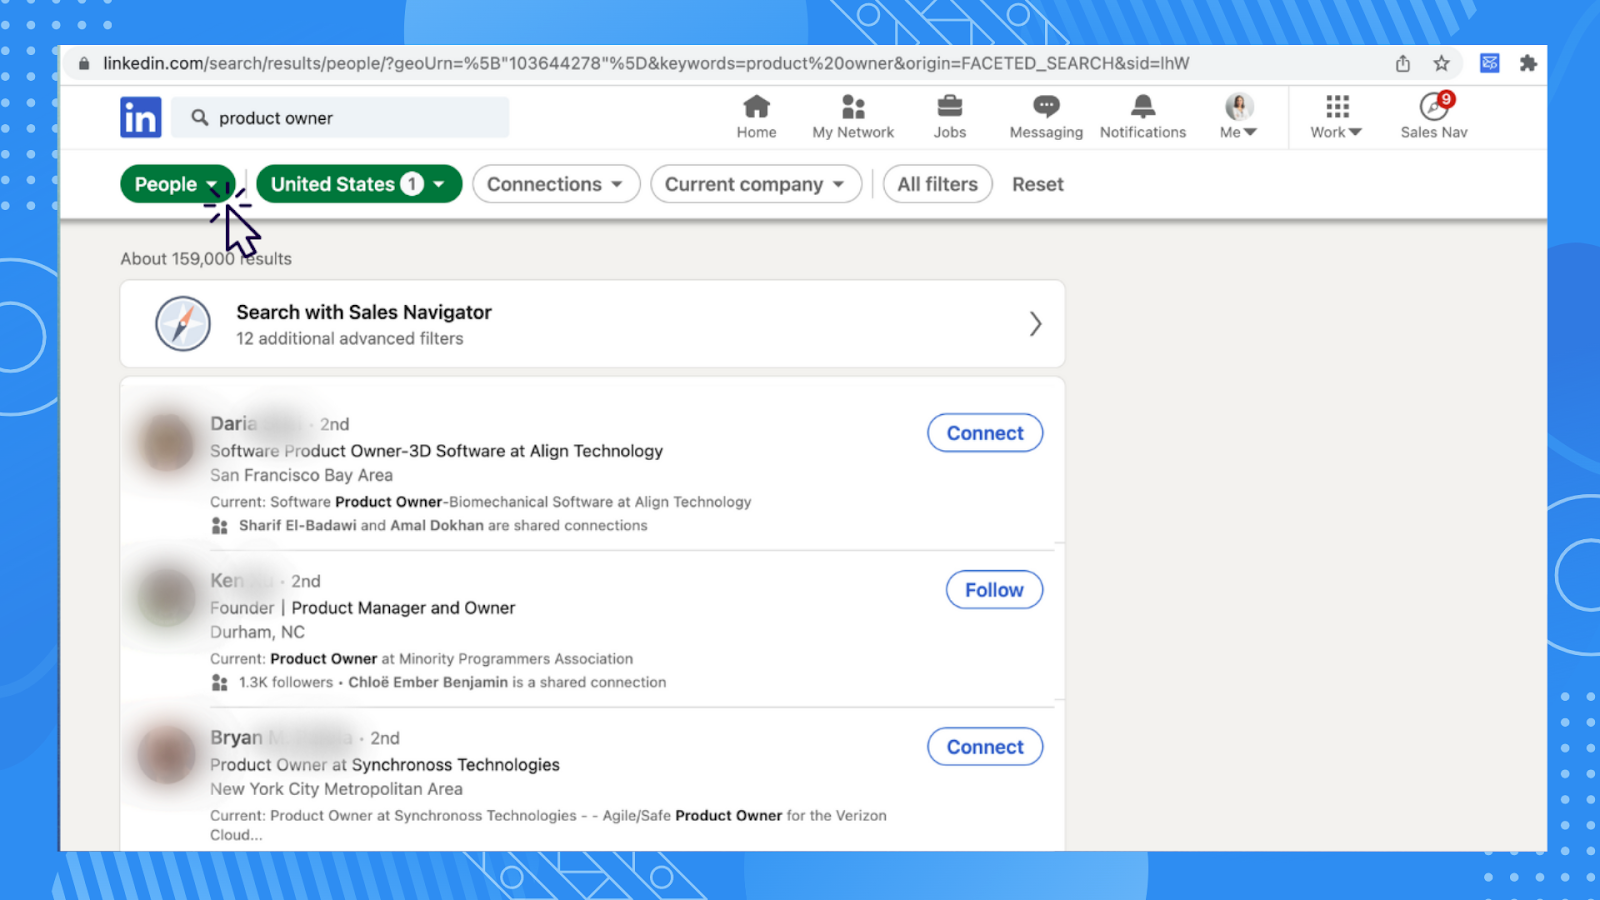This screenshot has width=1600, height=900.
Task: Click the product owner search field
Action: coord(340,117)
